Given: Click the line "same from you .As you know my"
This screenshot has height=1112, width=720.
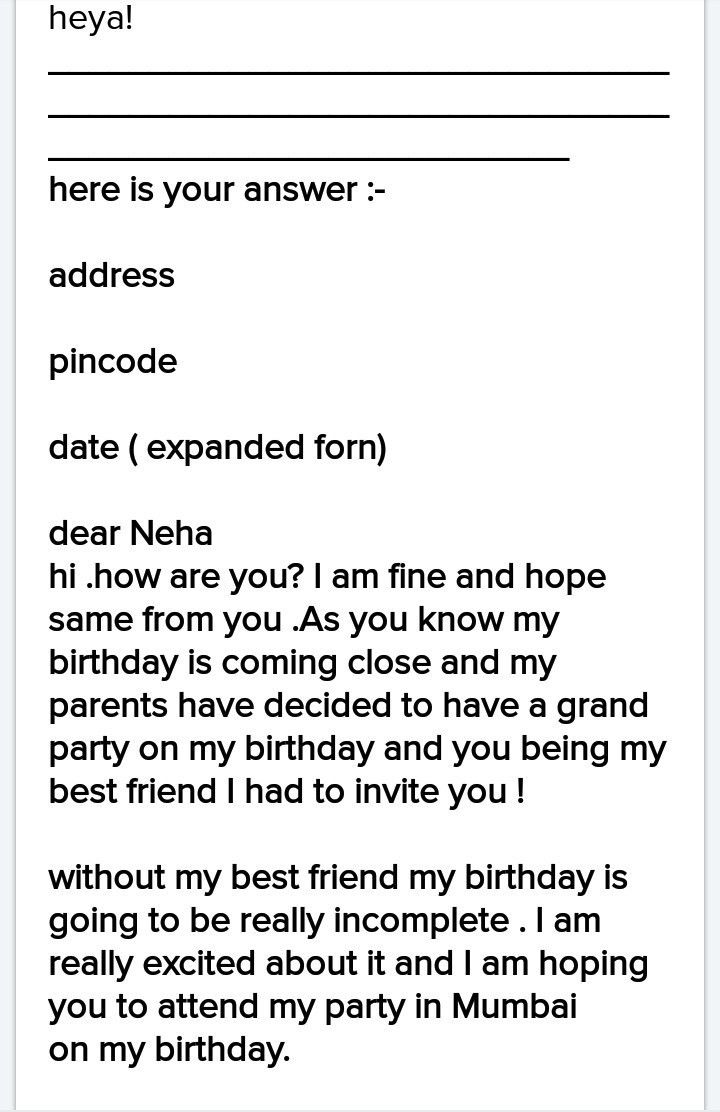Looking at the screenshot, I should pos(303,619).
